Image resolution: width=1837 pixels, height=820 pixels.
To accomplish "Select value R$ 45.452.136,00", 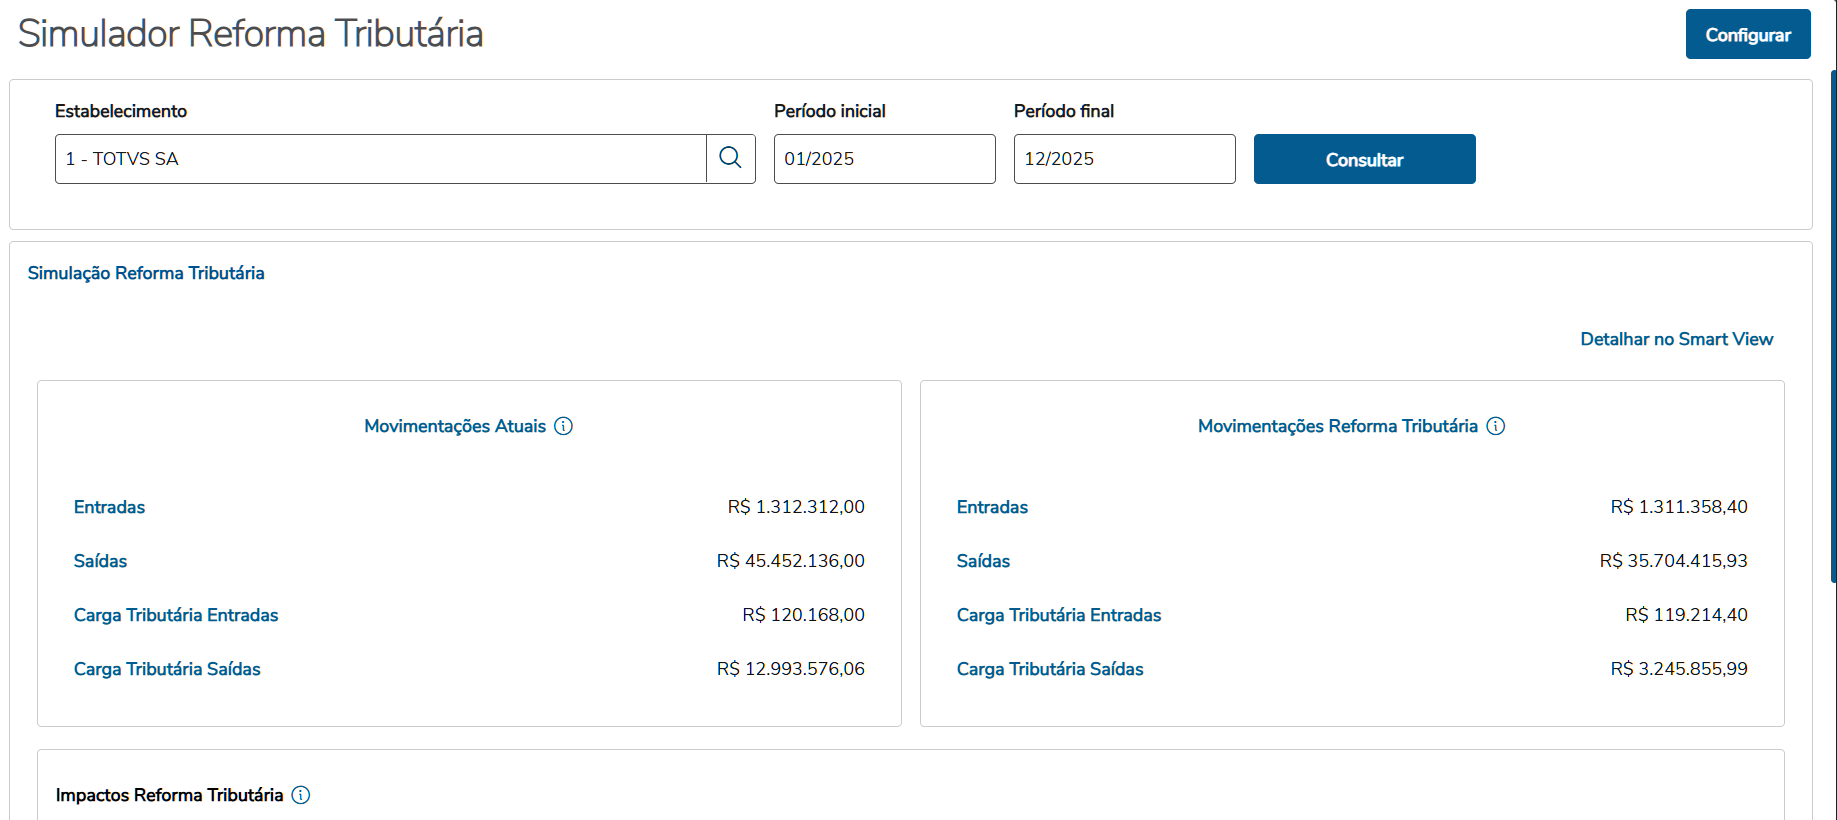I will click(791, 561).
